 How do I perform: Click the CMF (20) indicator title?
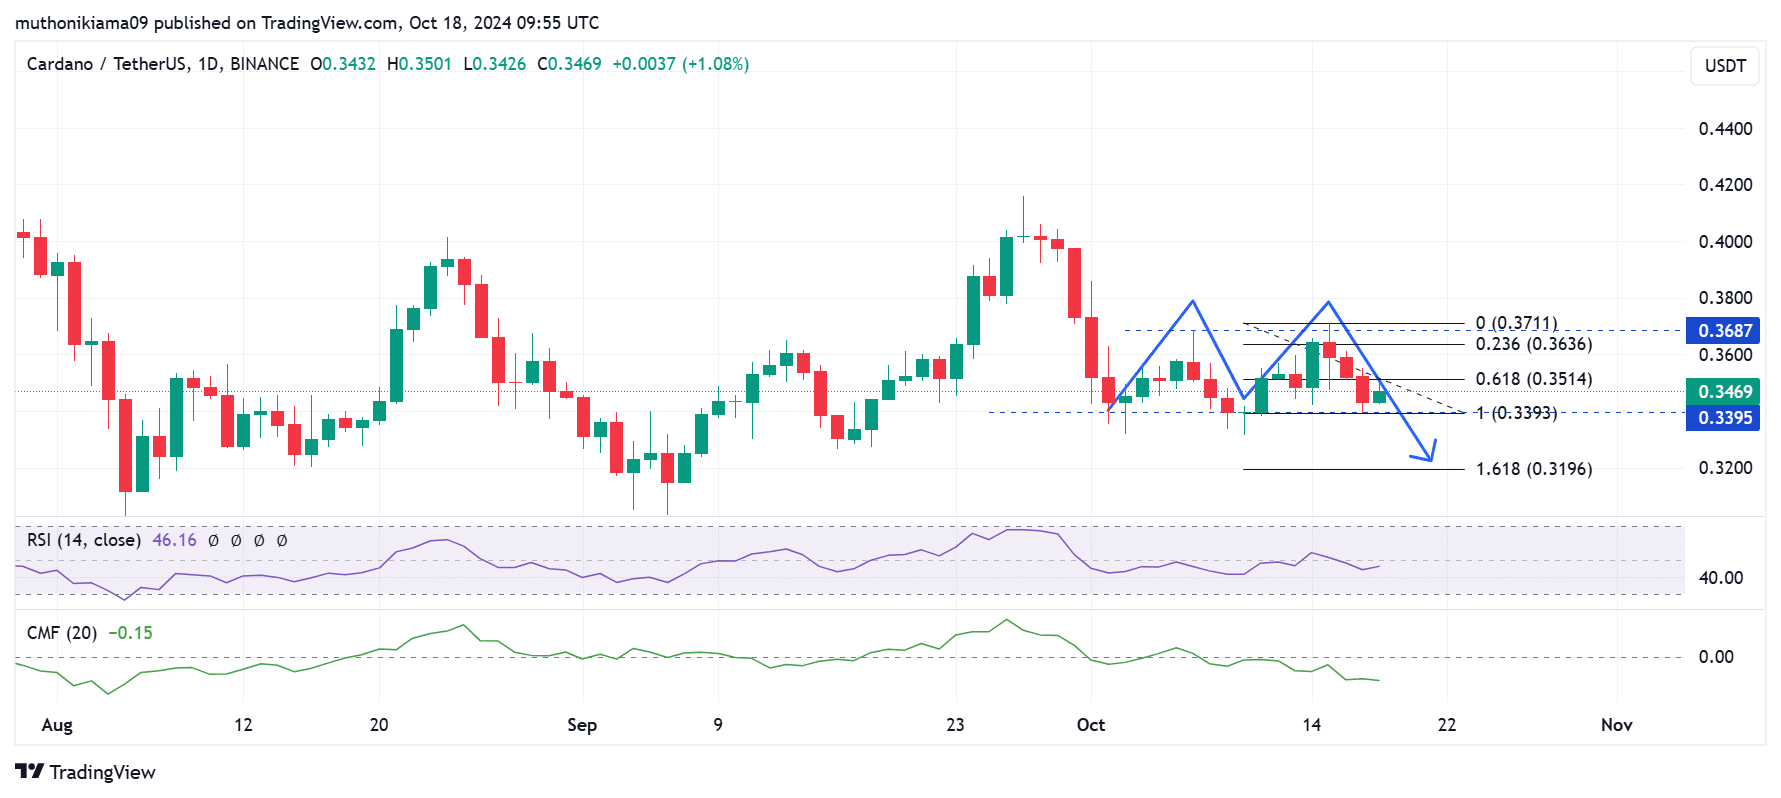point(62,633)
